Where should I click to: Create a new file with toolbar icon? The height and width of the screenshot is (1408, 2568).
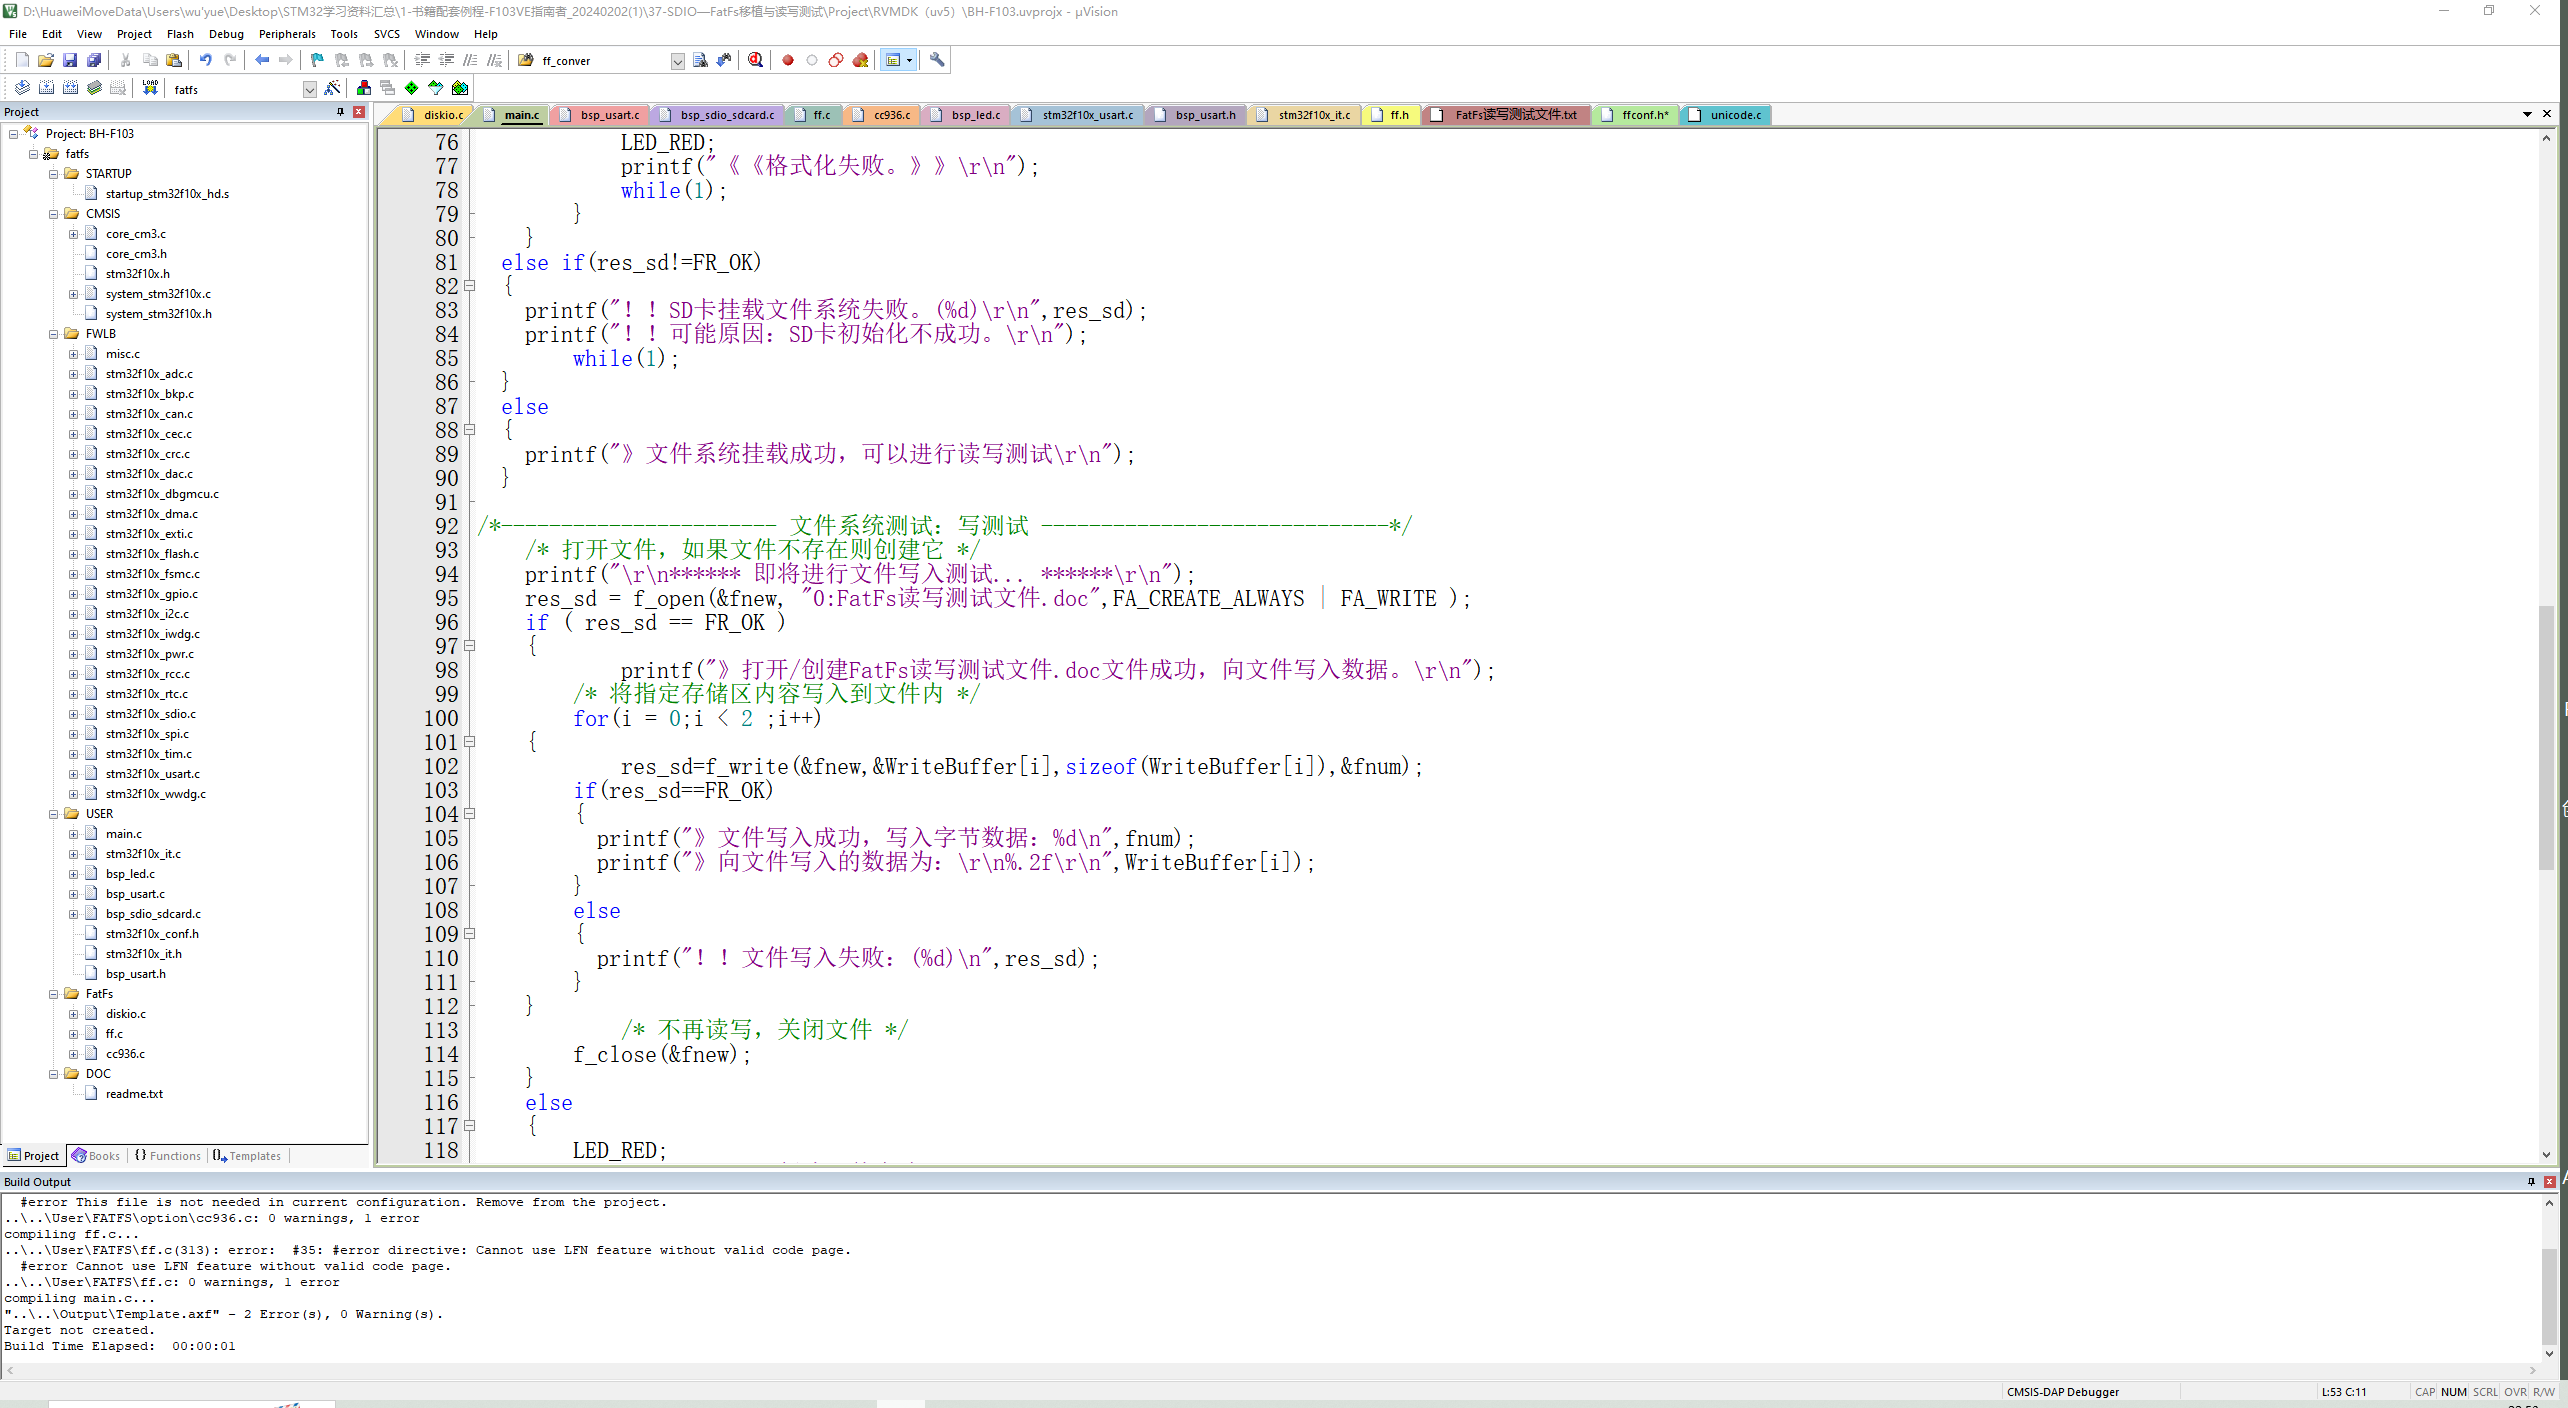coord(22,60)
